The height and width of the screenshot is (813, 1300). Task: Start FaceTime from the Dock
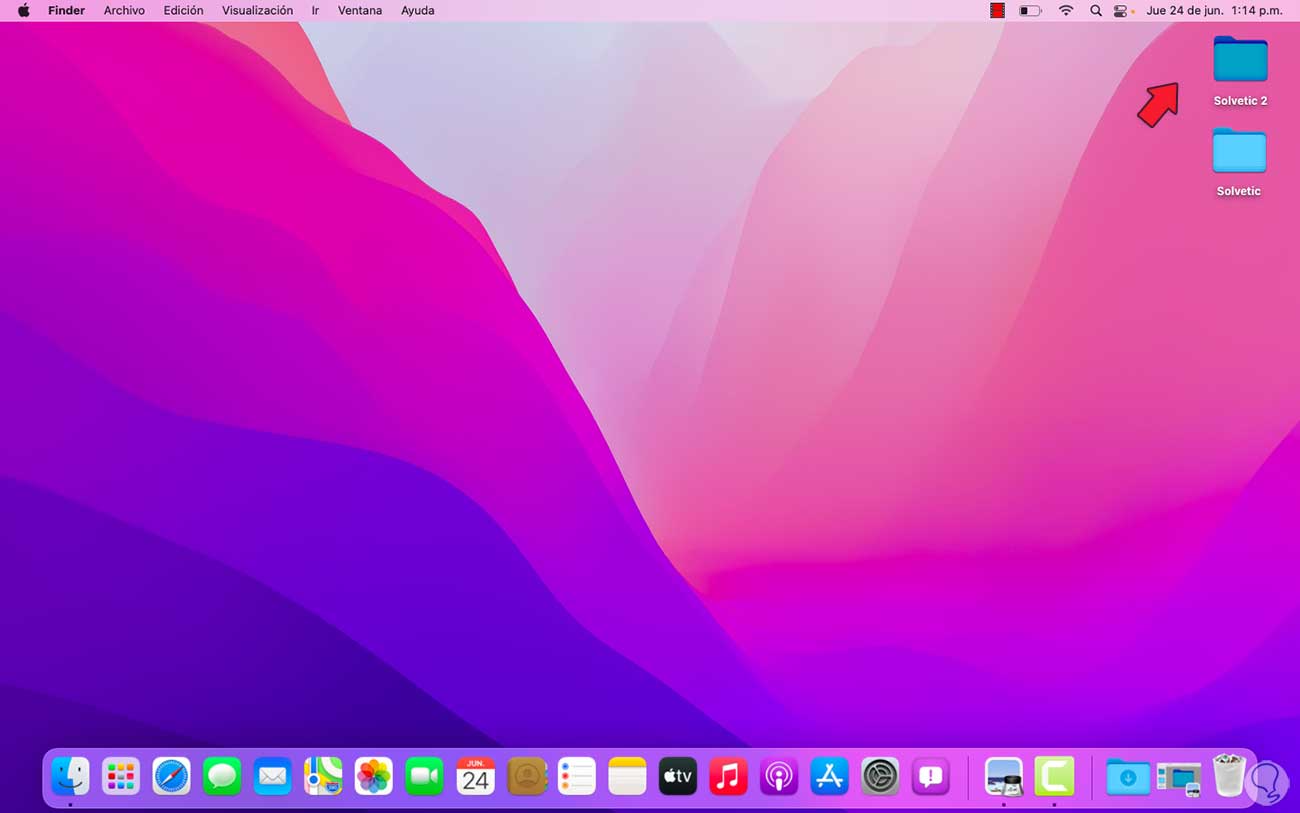[x=424, y=776]
